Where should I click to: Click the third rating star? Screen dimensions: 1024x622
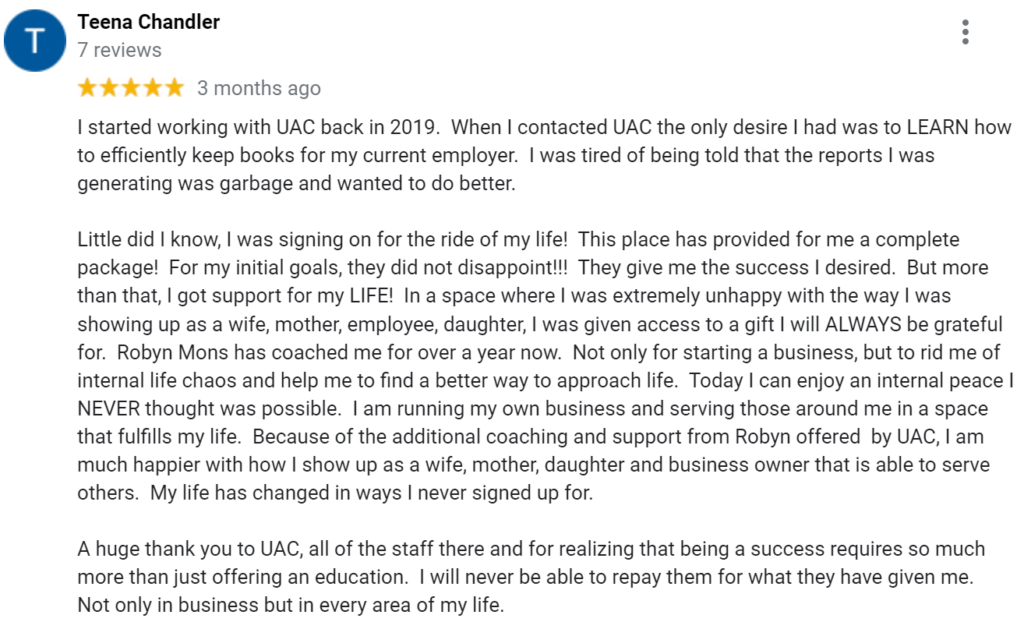131,88
